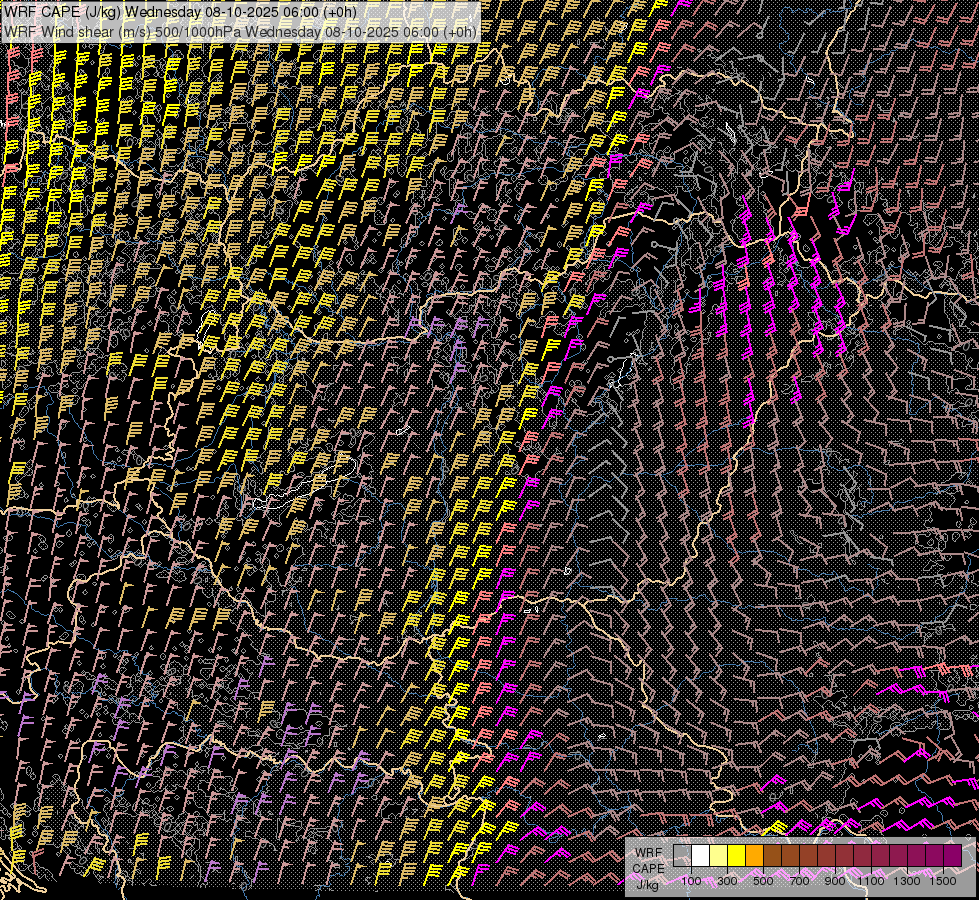This screenshot has height=900, width=979.
Task: Click the 100 legend scale label
Action: [x=691, y=881]
